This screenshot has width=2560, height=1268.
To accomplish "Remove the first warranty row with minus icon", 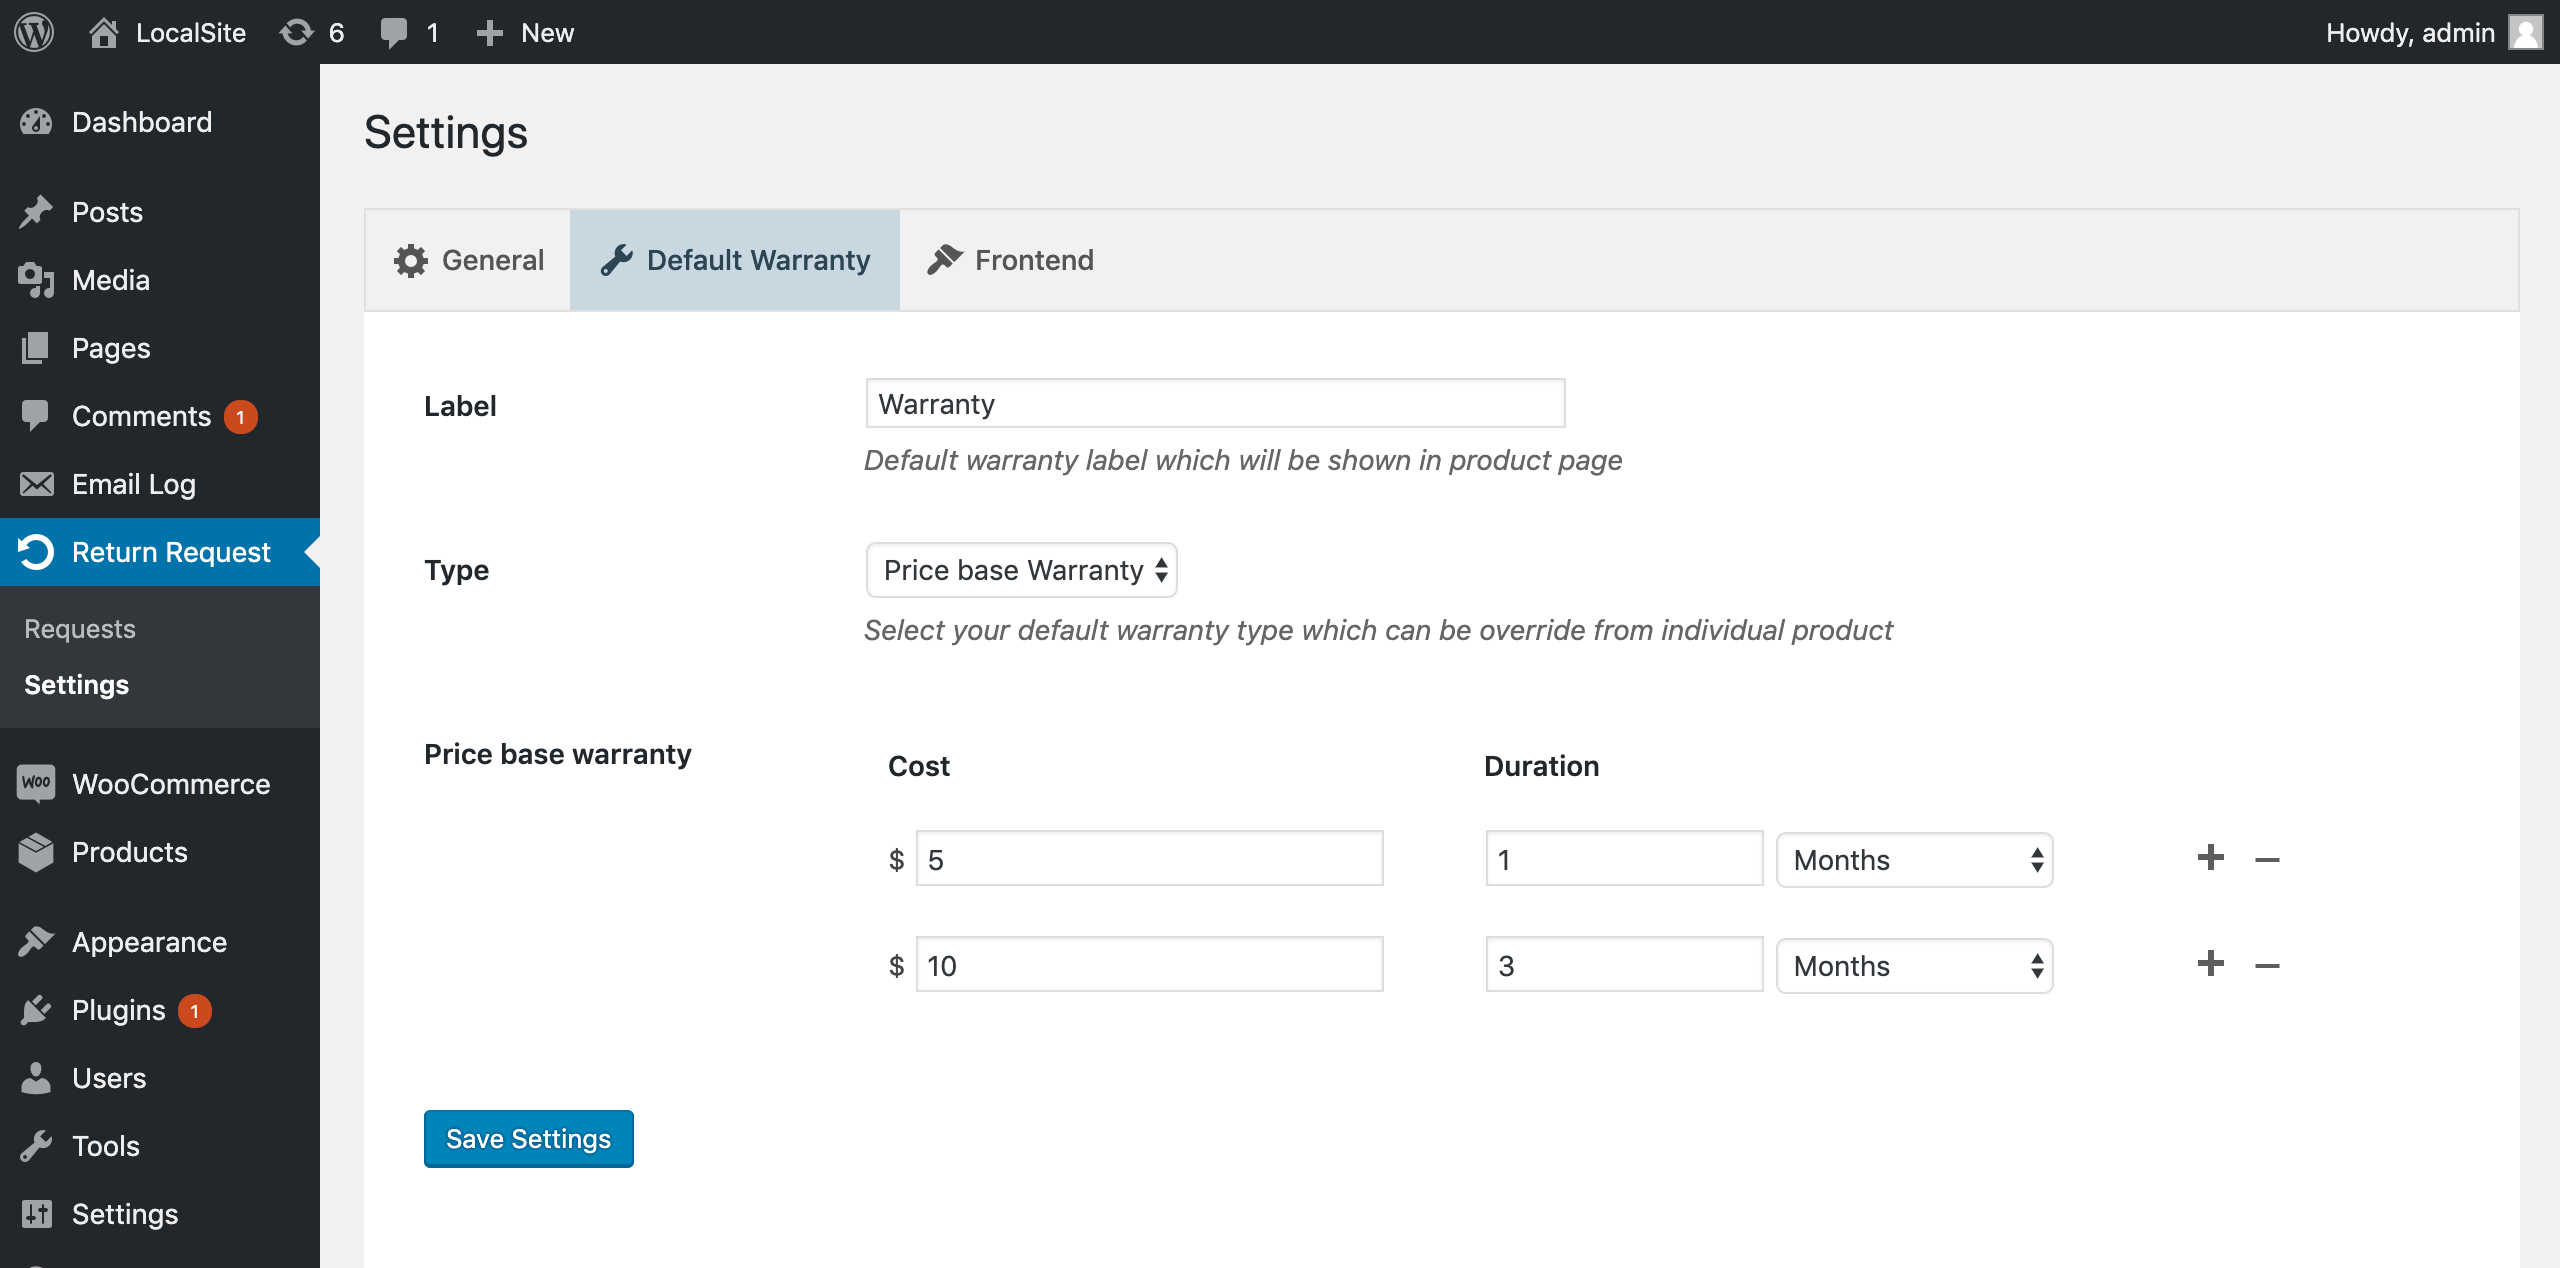I will (x=2267, y=860).
